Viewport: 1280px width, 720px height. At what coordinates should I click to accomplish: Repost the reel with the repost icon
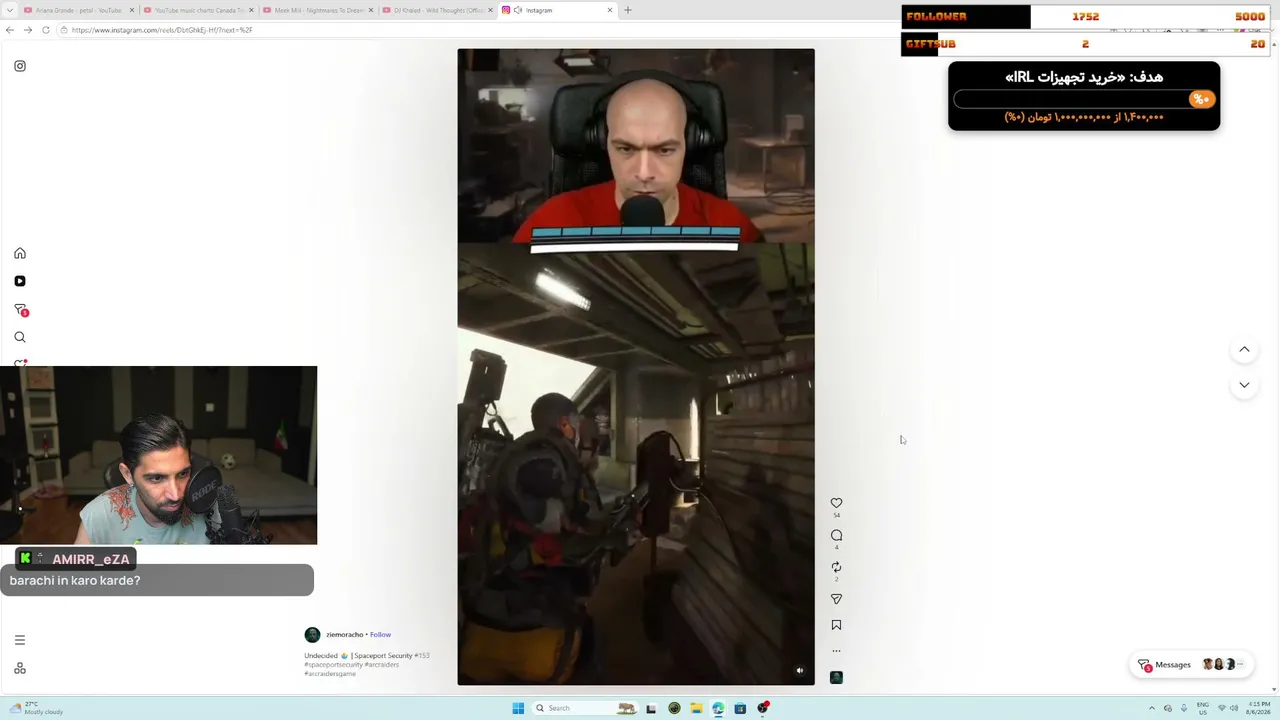[836, 567]
